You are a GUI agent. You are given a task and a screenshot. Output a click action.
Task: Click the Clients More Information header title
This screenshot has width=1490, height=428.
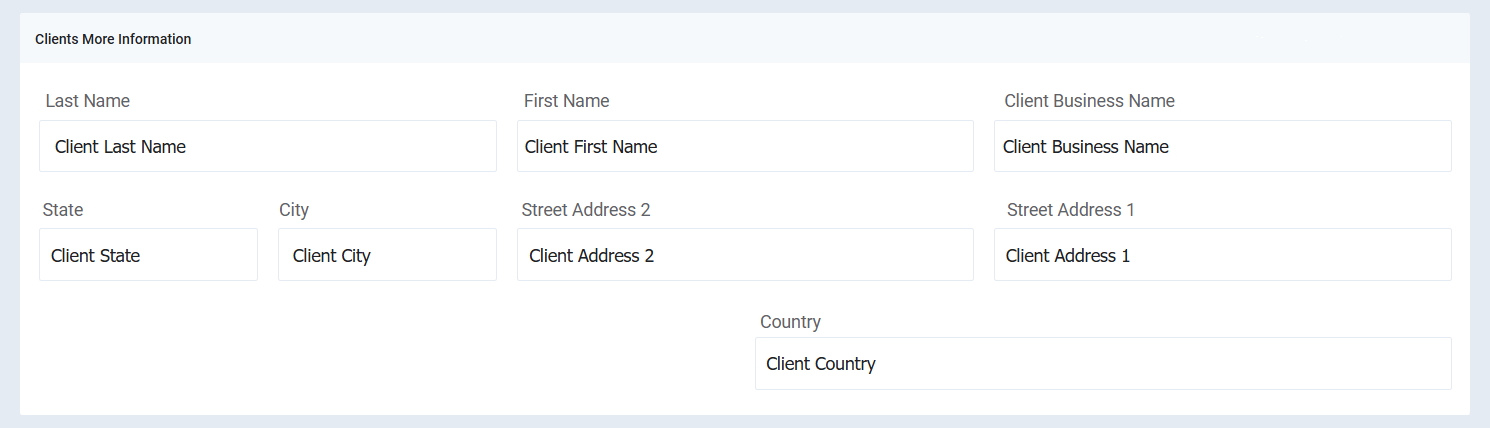113,39
